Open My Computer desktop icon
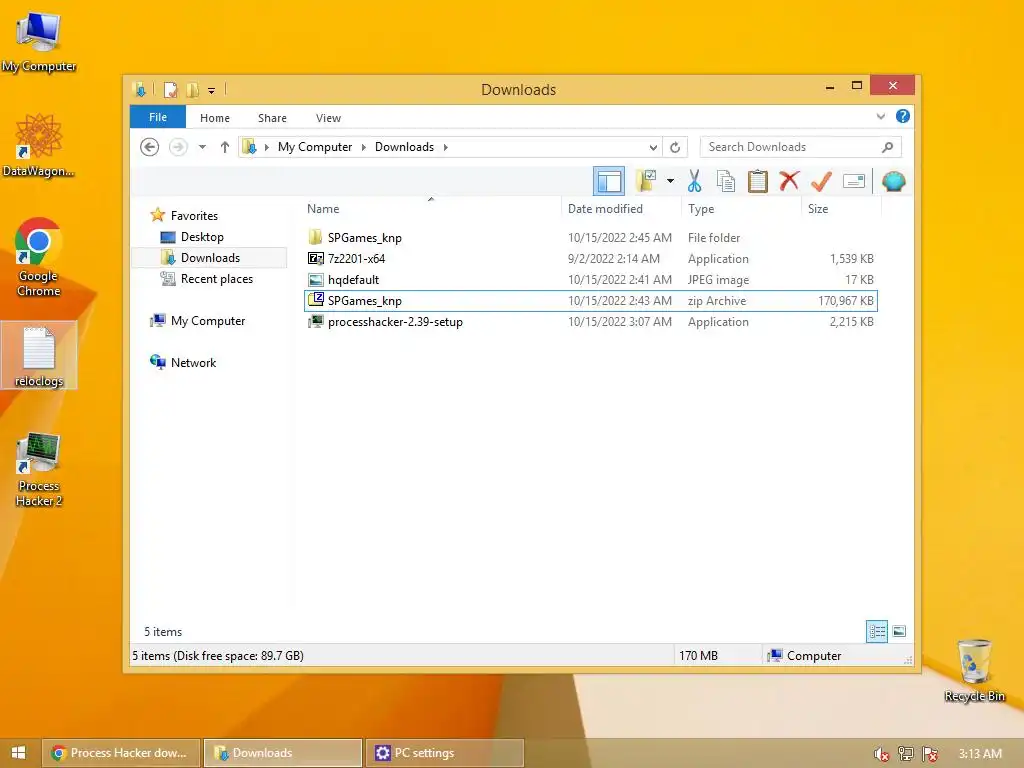Image resolution: width=1024 pixels, height=768 pixels. coord(39,42)
